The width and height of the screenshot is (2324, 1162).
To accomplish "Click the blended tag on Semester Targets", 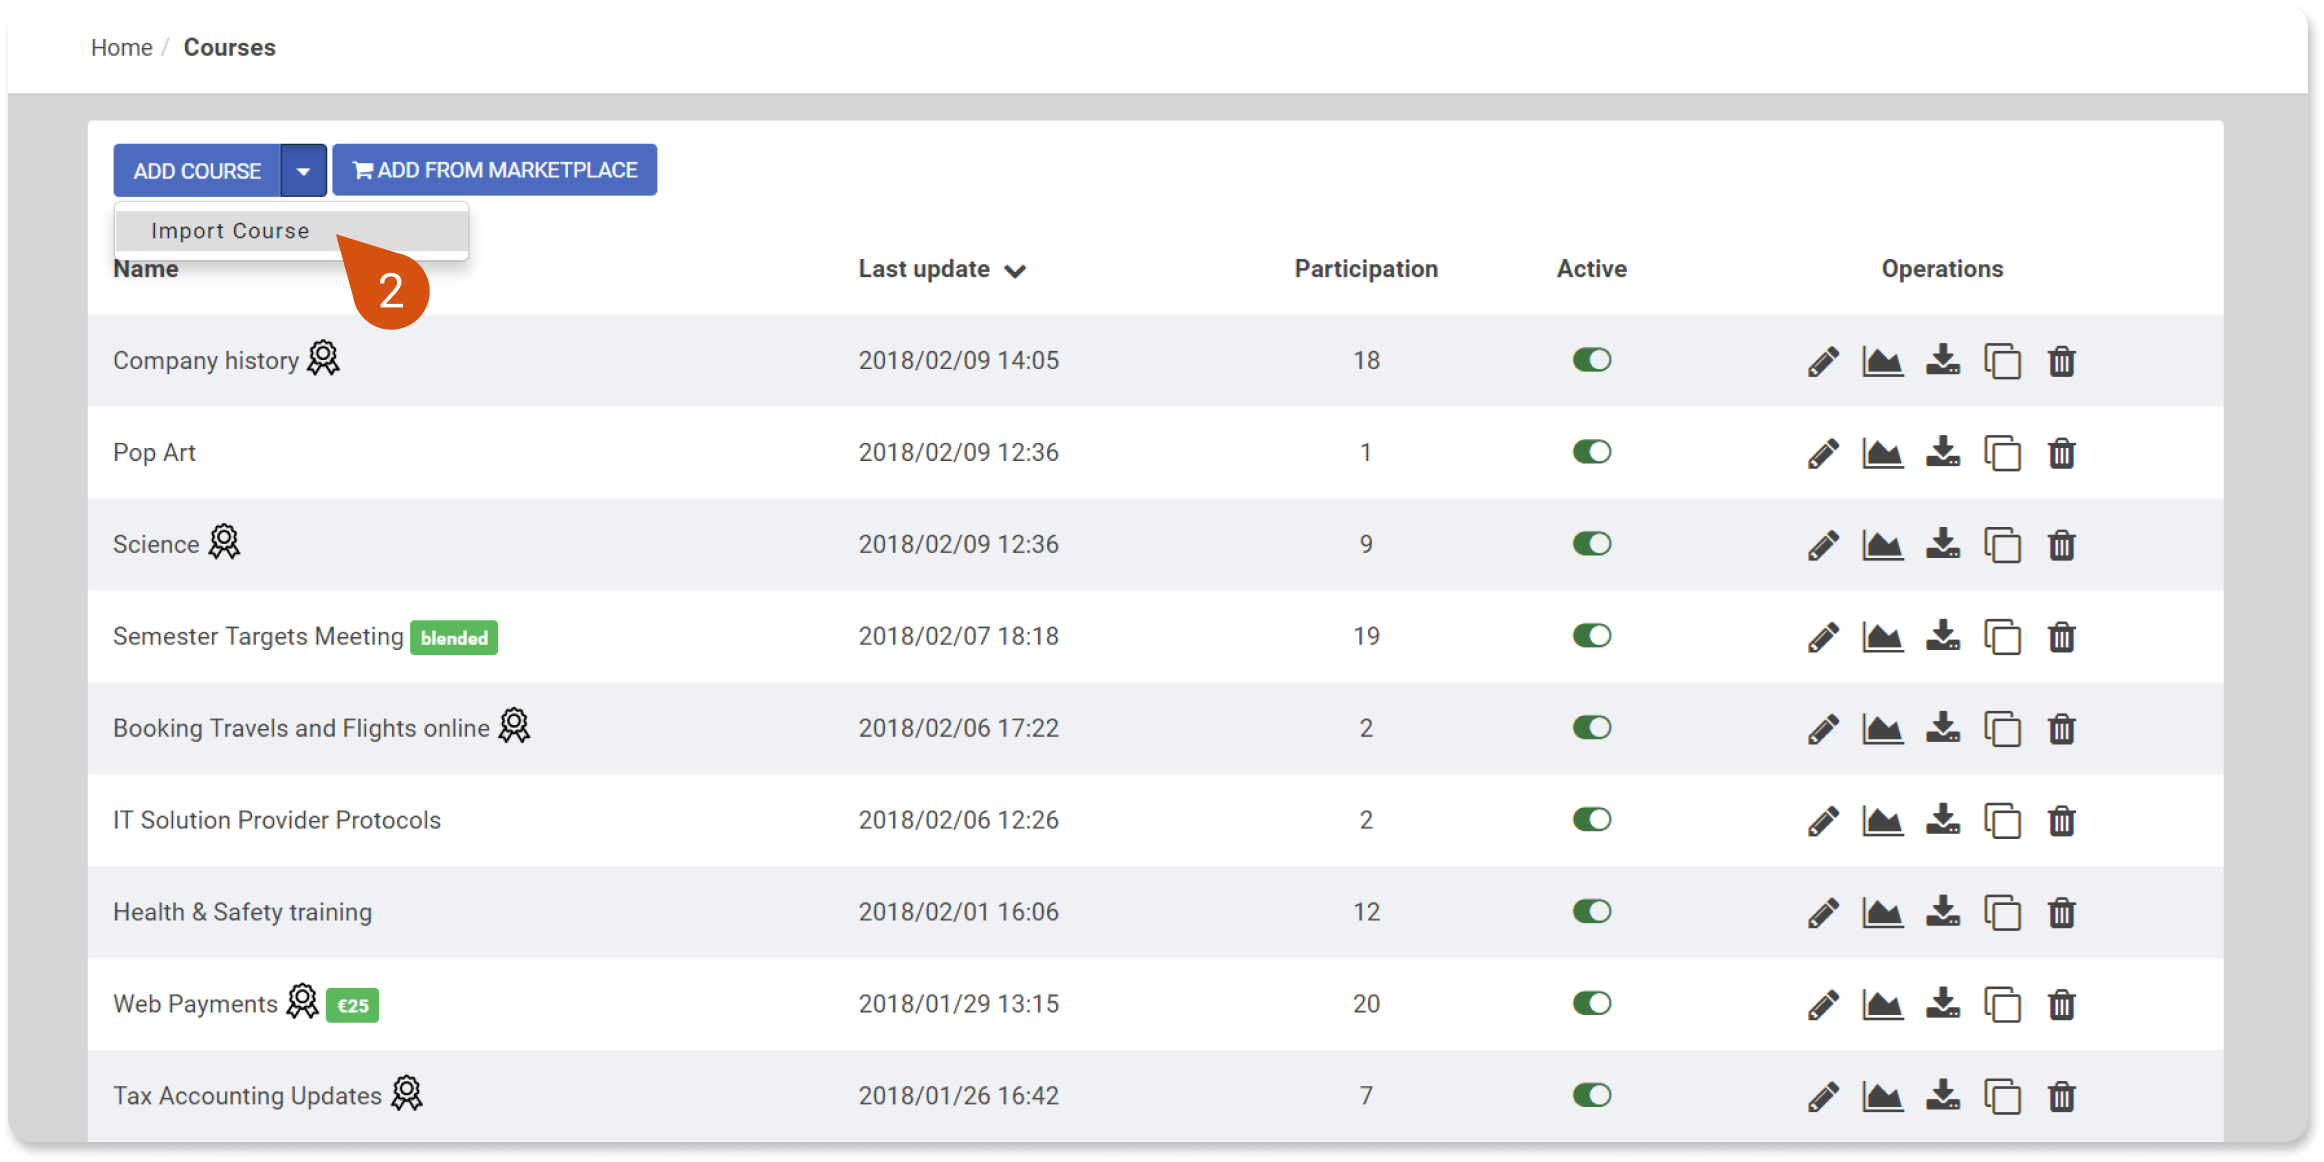I will (x=454, y=638).
